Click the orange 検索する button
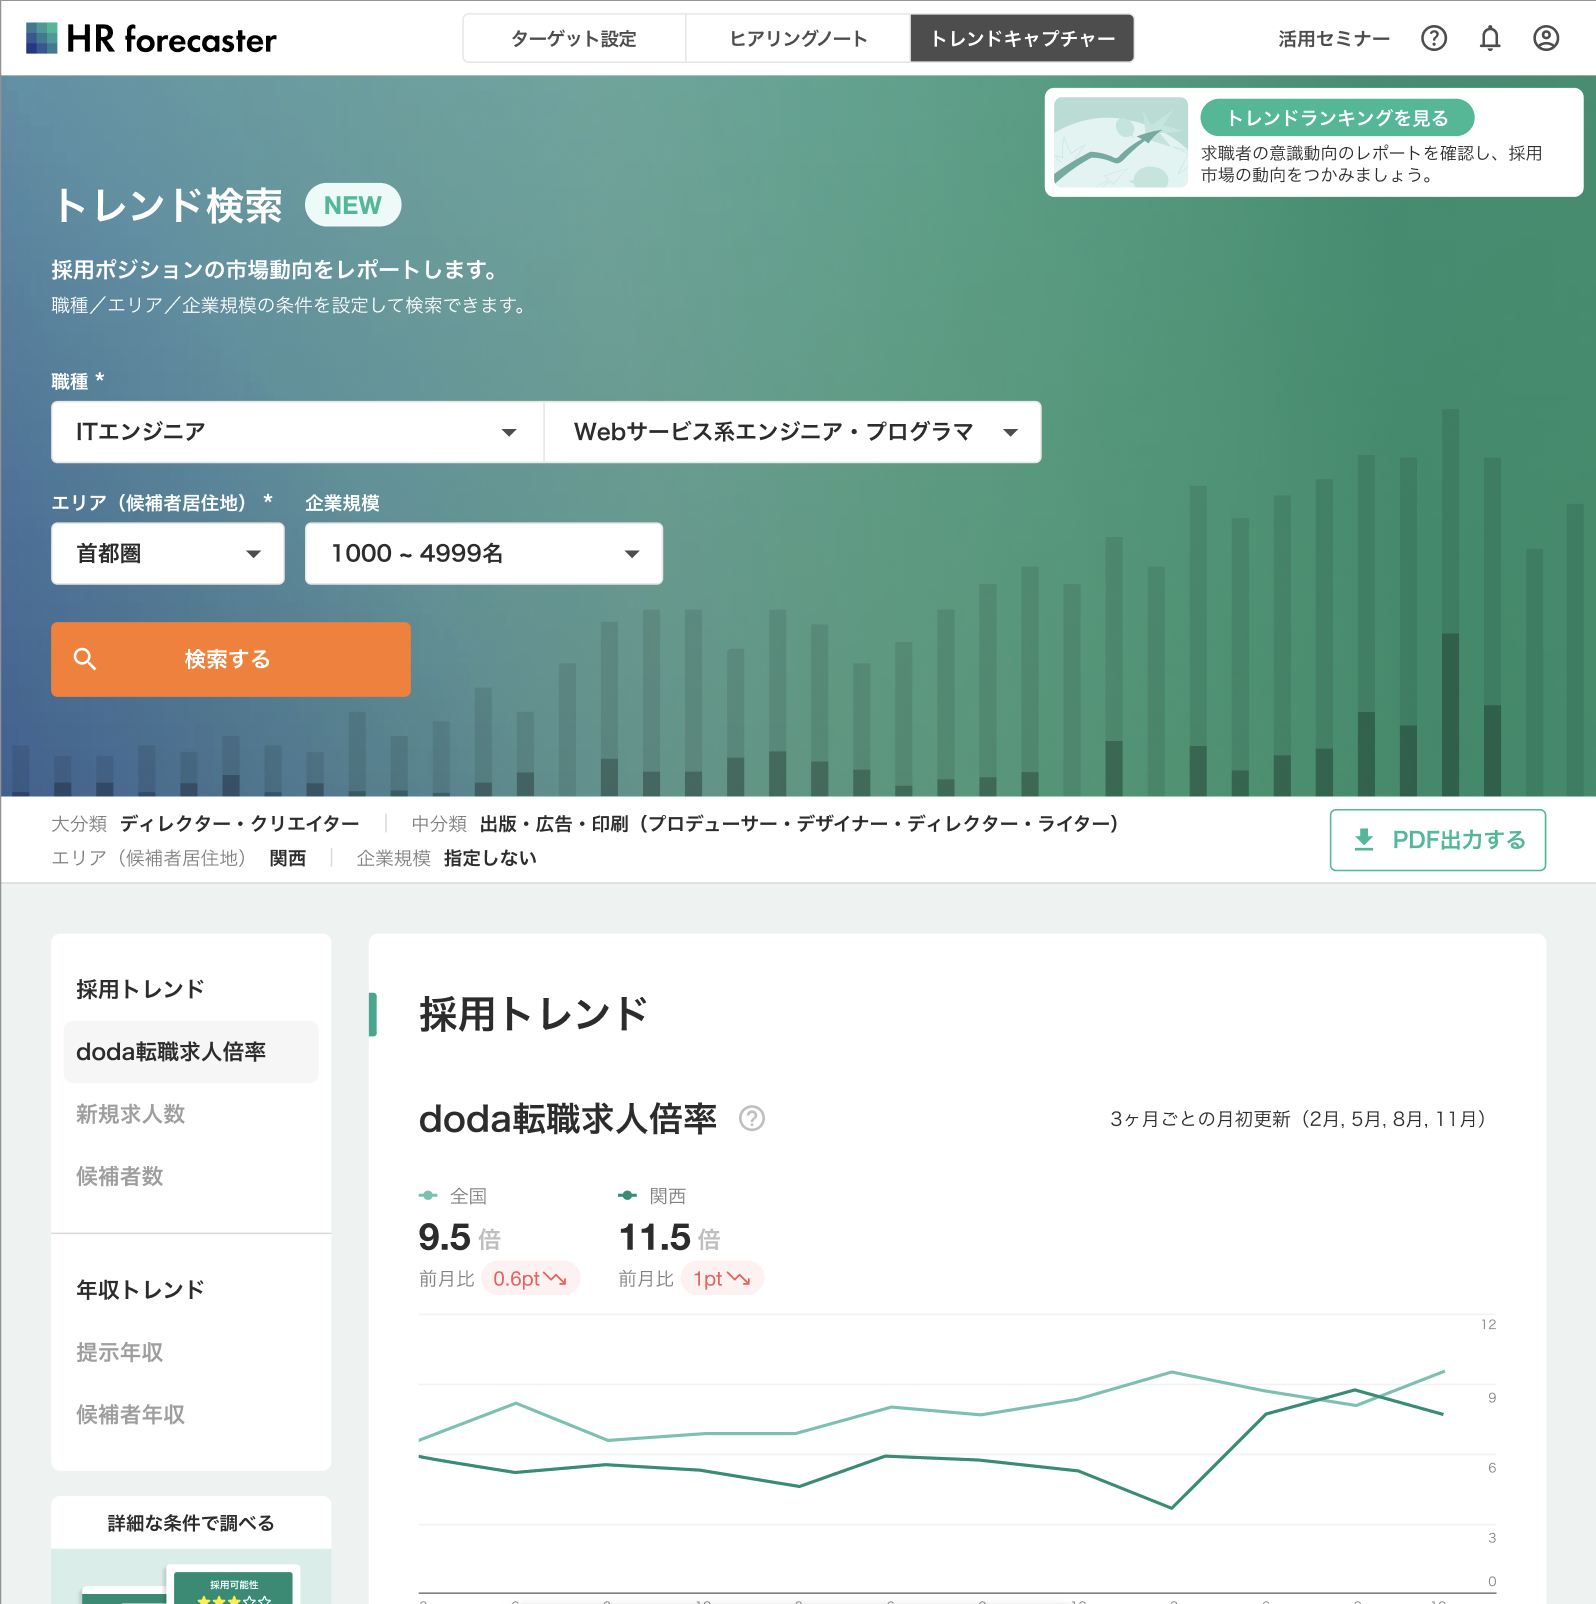Screen dimensions: 1596x1604 click(x=231, y=659)
